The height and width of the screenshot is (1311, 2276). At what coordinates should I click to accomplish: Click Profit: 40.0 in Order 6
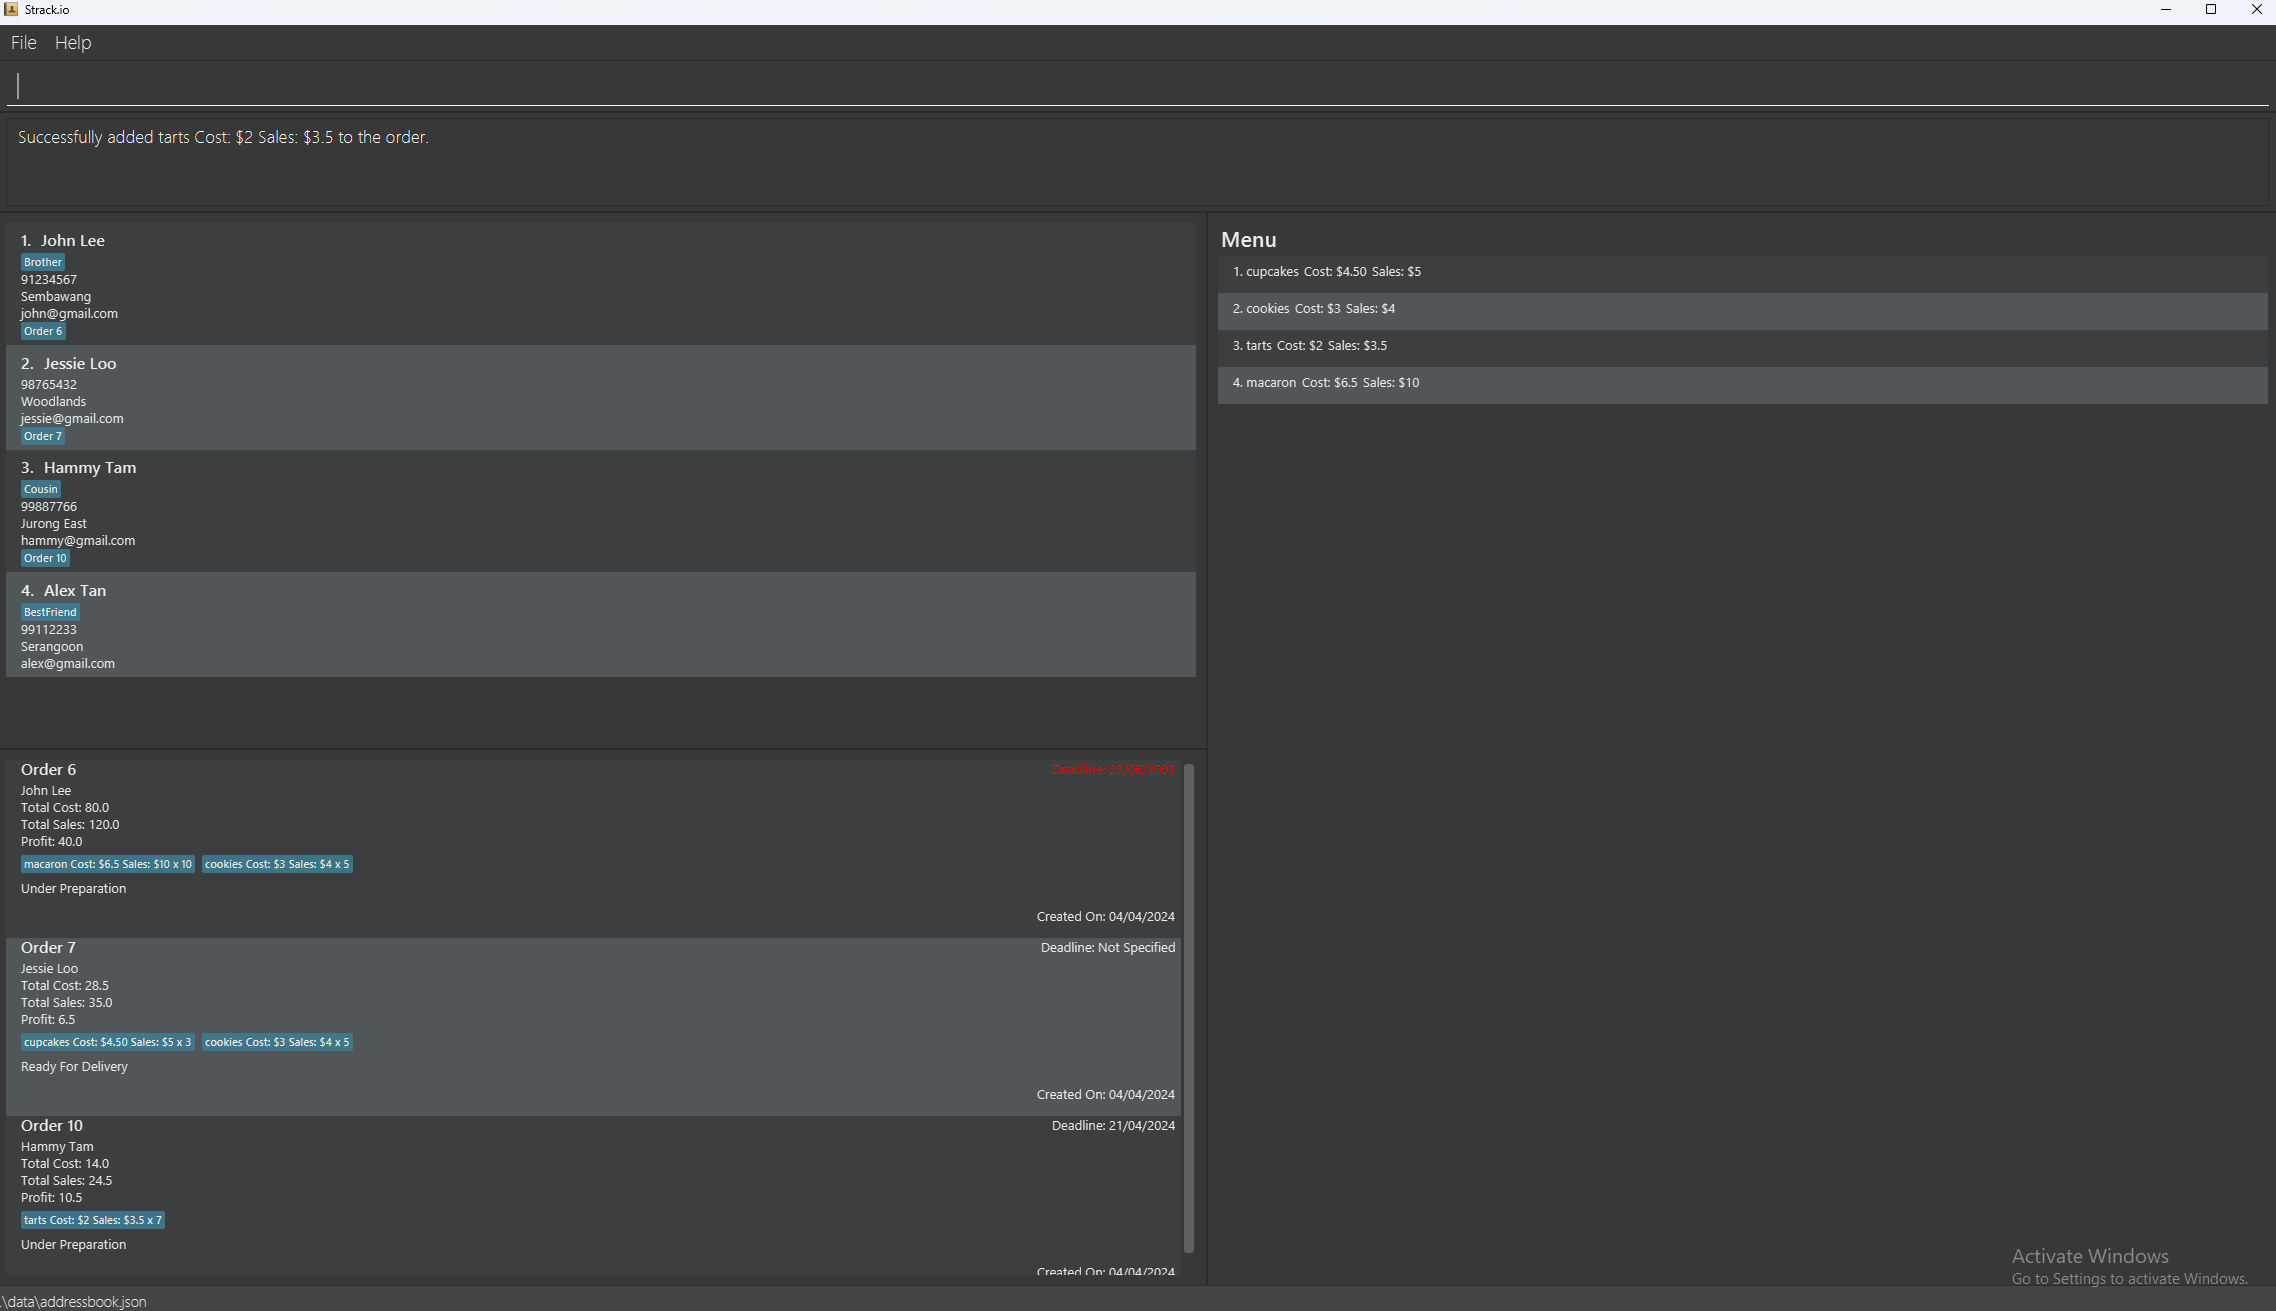52,842
